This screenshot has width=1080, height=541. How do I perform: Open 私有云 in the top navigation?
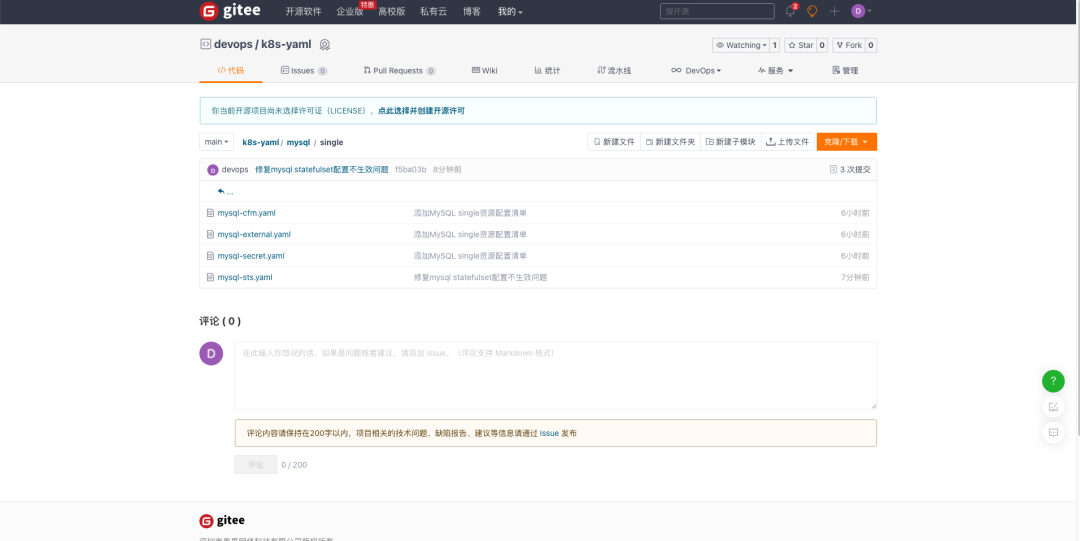click(x=433, y=12)
